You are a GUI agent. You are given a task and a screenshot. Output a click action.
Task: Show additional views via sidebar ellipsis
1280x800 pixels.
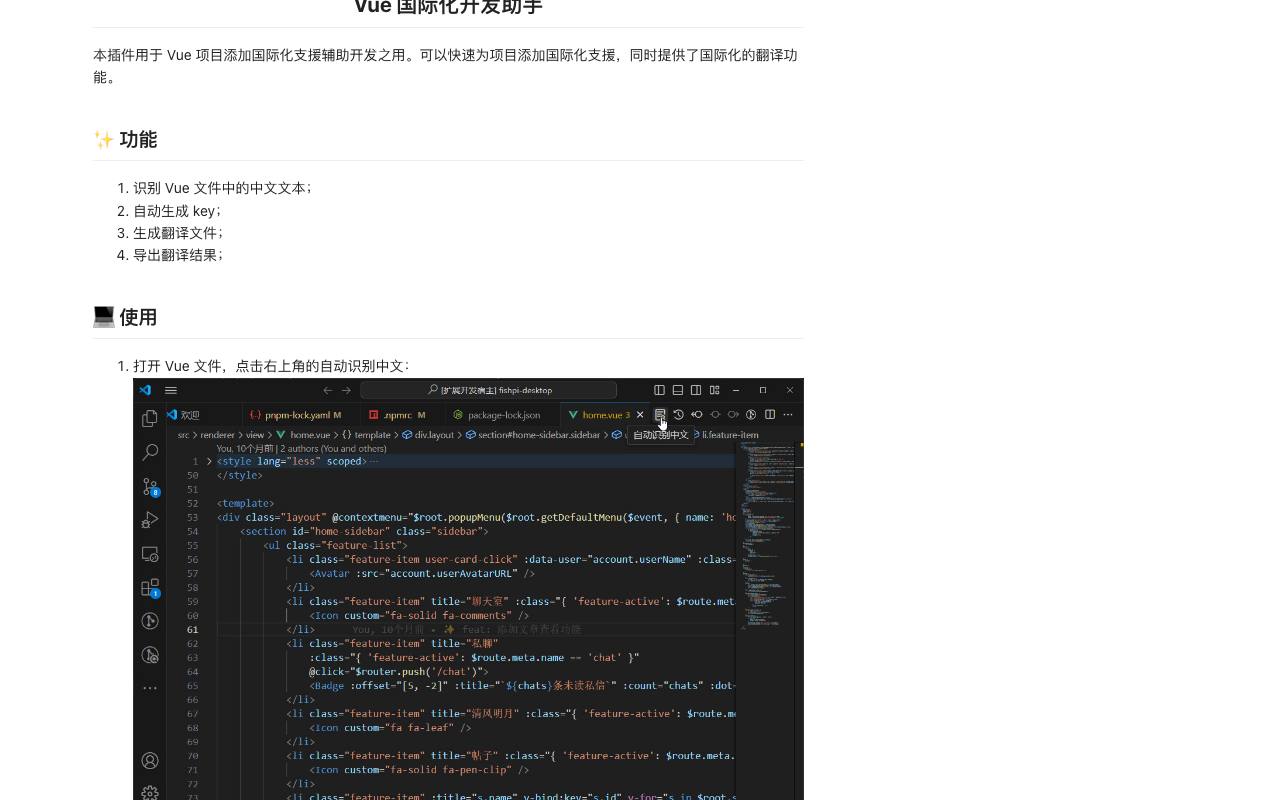click(x=150, y=688)
